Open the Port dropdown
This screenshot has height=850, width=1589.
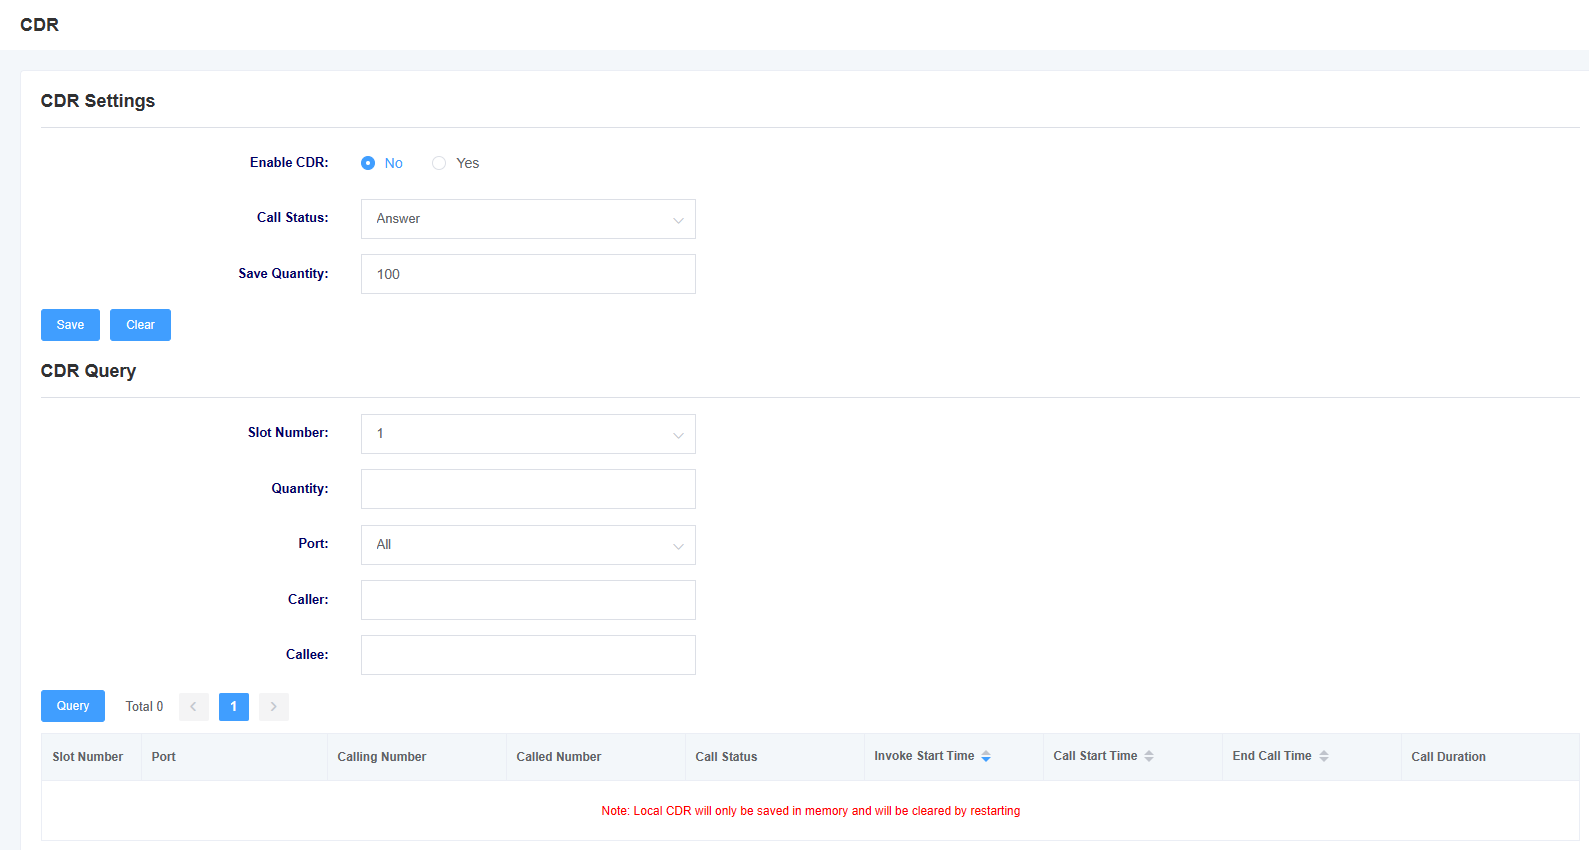(x=528, y=545)
